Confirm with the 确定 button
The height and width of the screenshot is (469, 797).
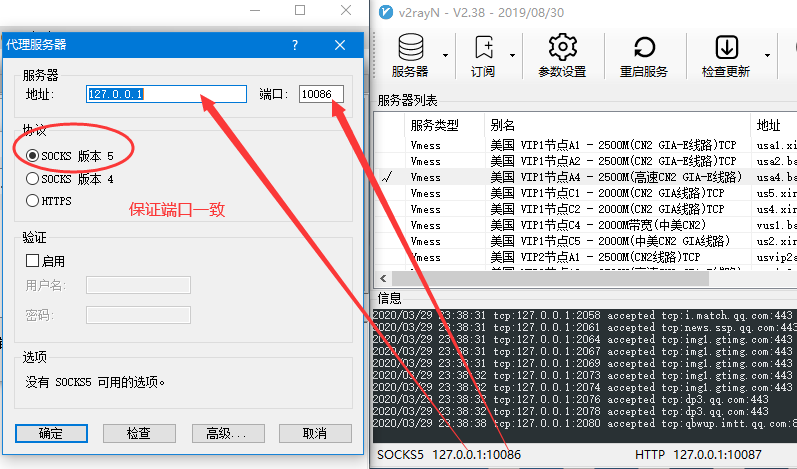coord(51,433)
